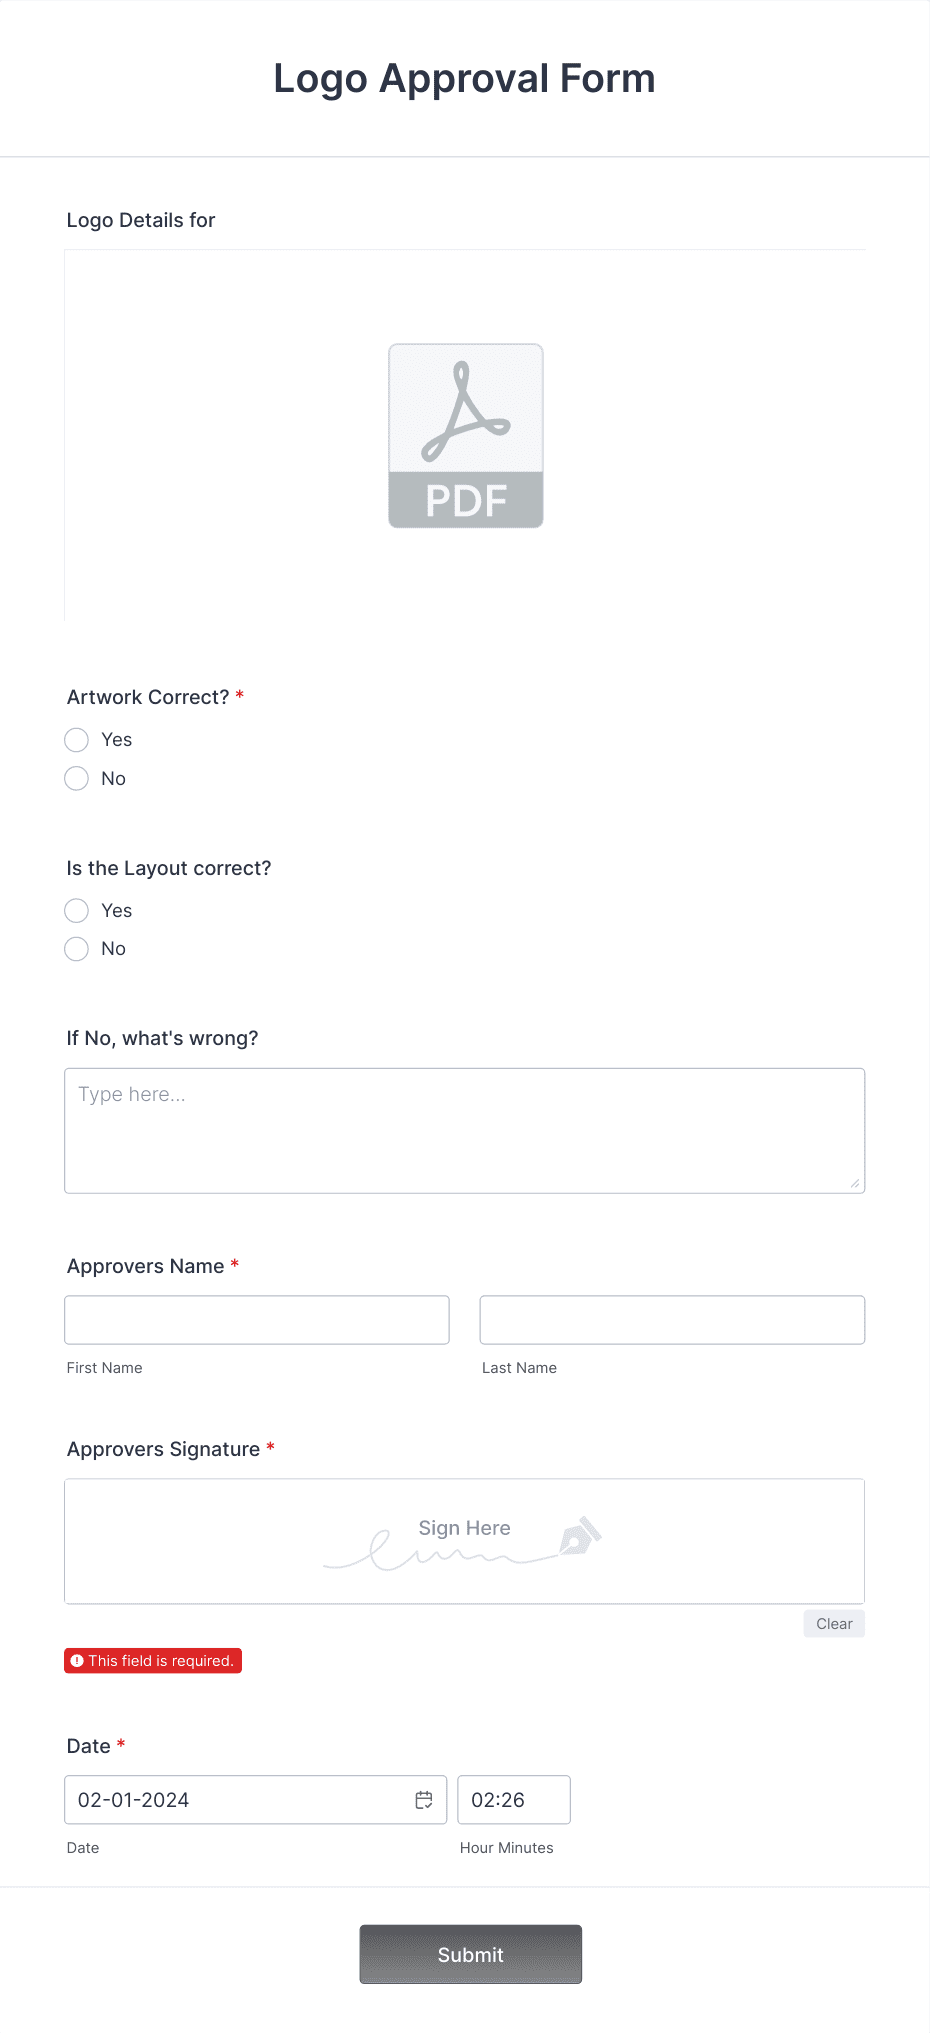This screenshot has height=2033, width=930.
Task: Choose Yes for Is the Layout correct
Action: pos(77,910)
